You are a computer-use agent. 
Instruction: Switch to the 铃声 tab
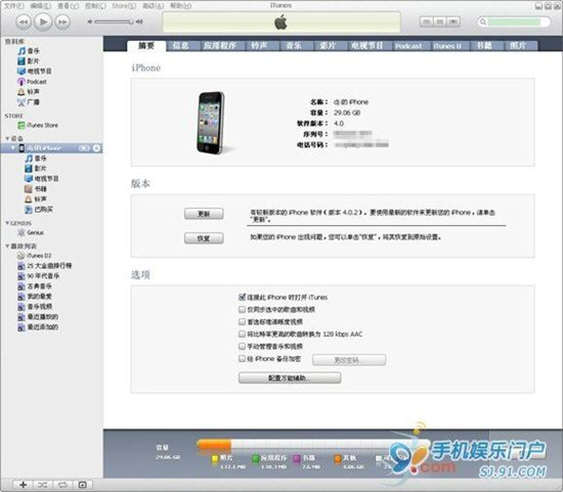(259, 46)
